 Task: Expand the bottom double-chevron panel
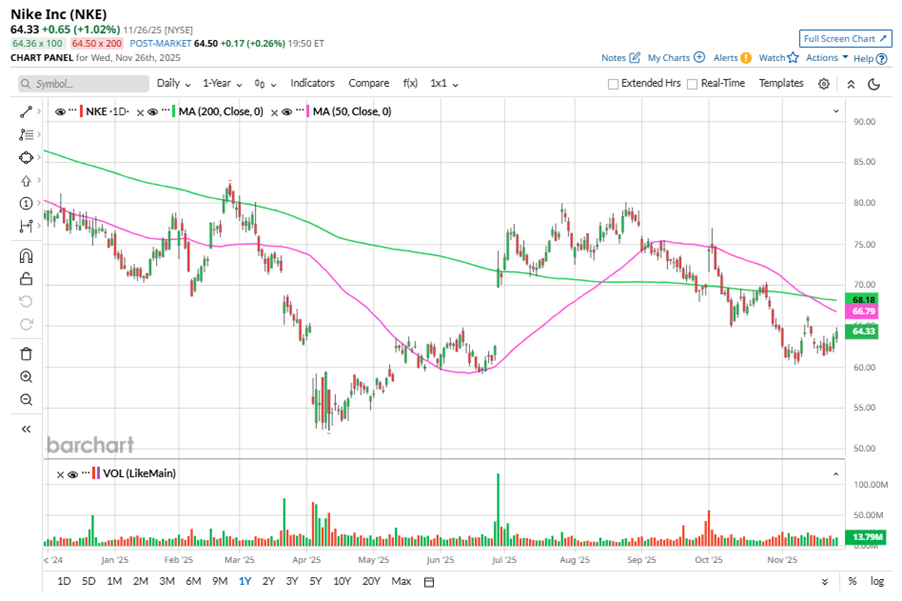[x=825, y=582]
